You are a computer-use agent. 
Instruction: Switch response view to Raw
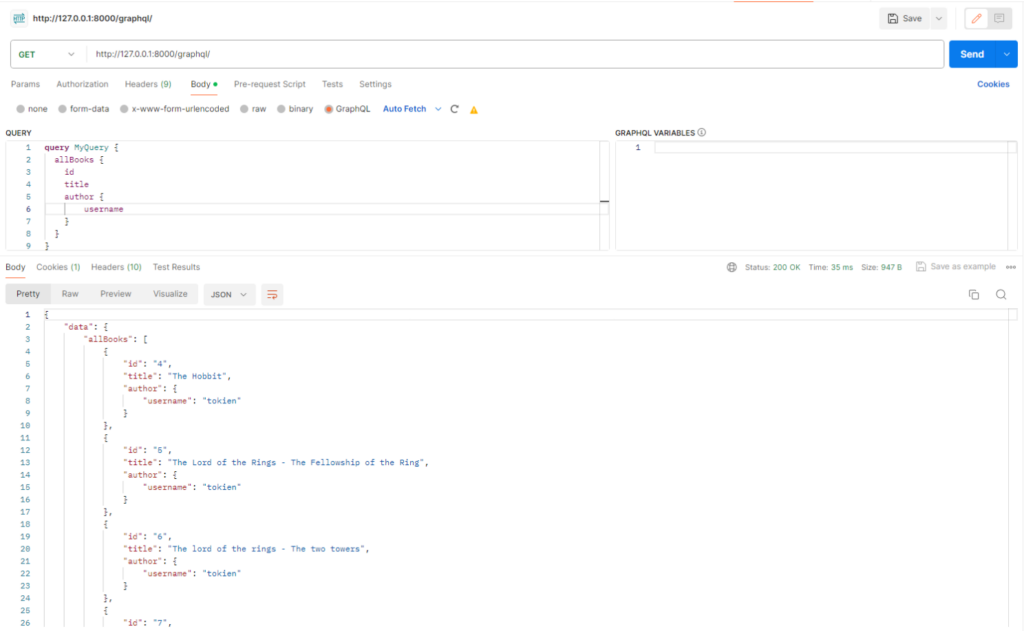(70, 294)
